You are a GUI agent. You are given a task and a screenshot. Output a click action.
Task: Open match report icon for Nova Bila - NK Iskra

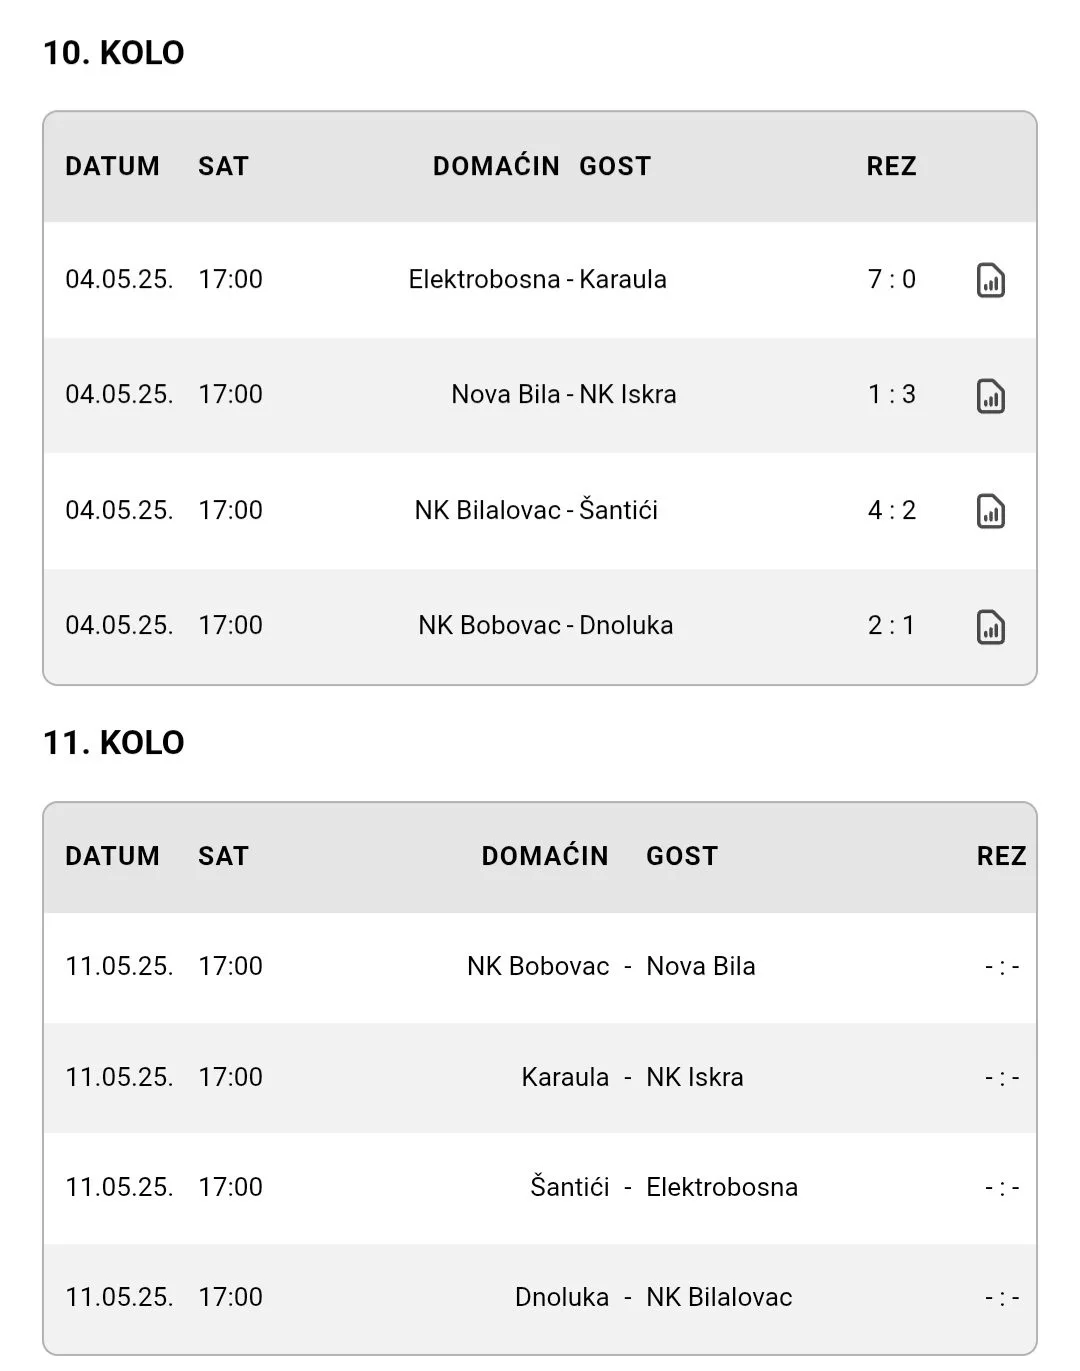pyautogui.click(x=990, y=396)
